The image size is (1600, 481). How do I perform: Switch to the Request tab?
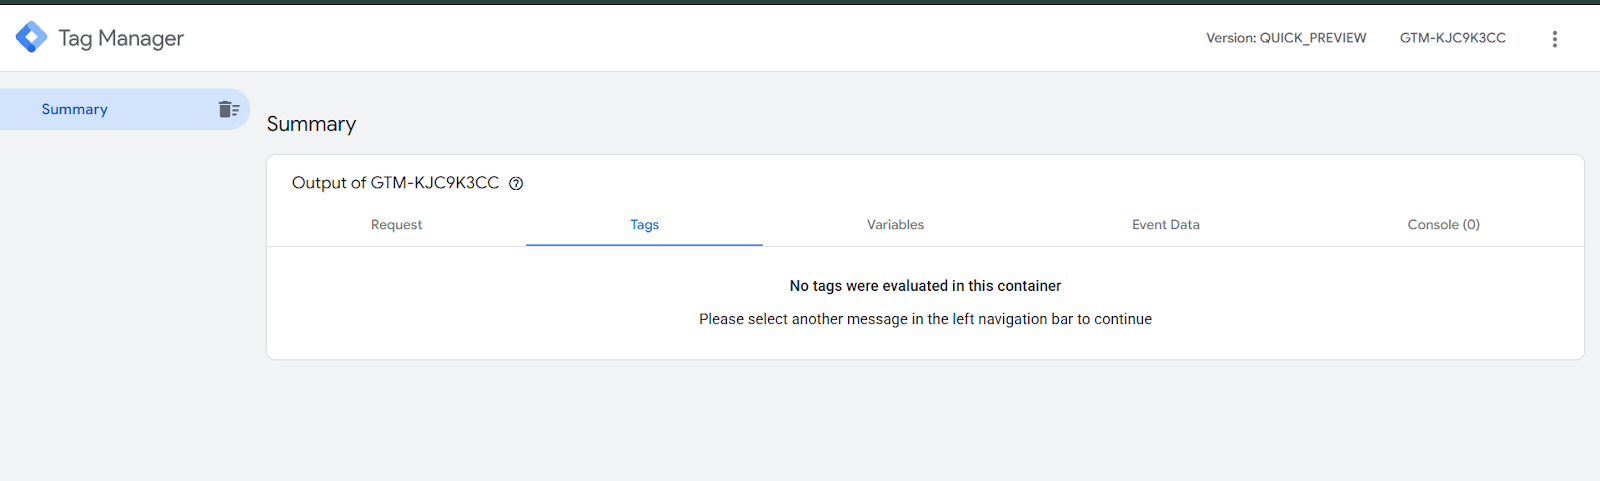[396, 225]
